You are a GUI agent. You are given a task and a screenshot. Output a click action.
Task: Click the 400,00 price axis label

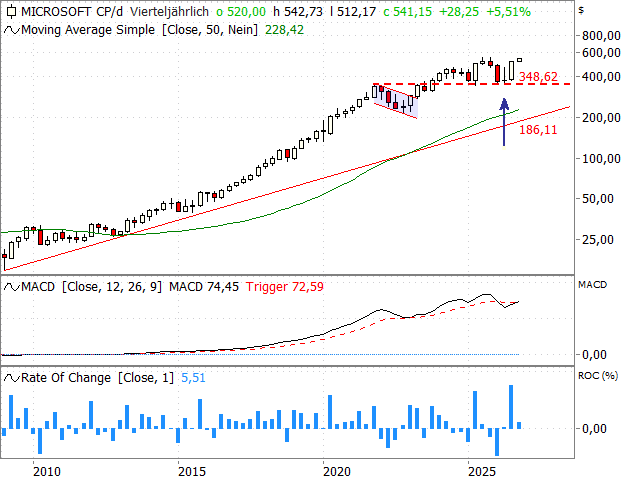[x=601, y=77]
